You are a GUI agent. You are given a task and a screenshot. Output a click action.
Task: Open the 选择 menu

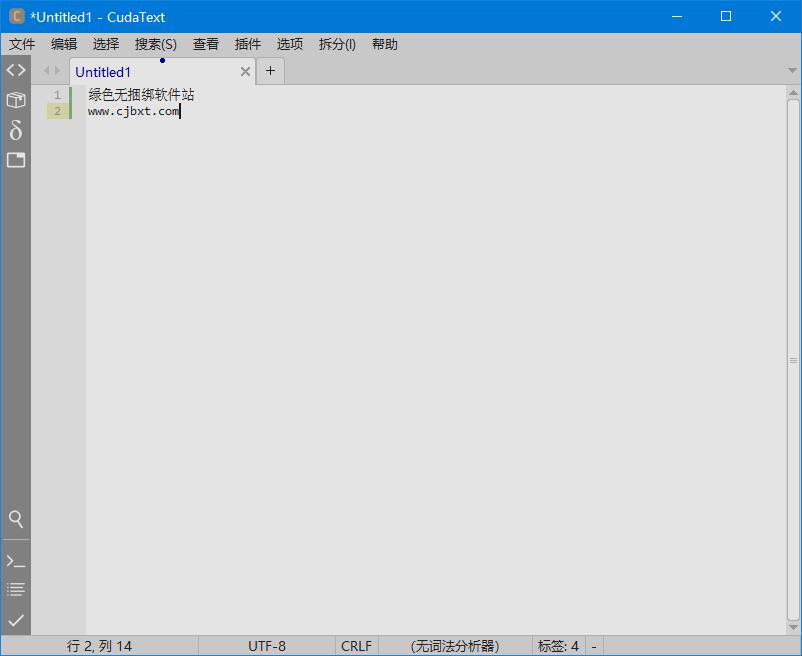106,44
